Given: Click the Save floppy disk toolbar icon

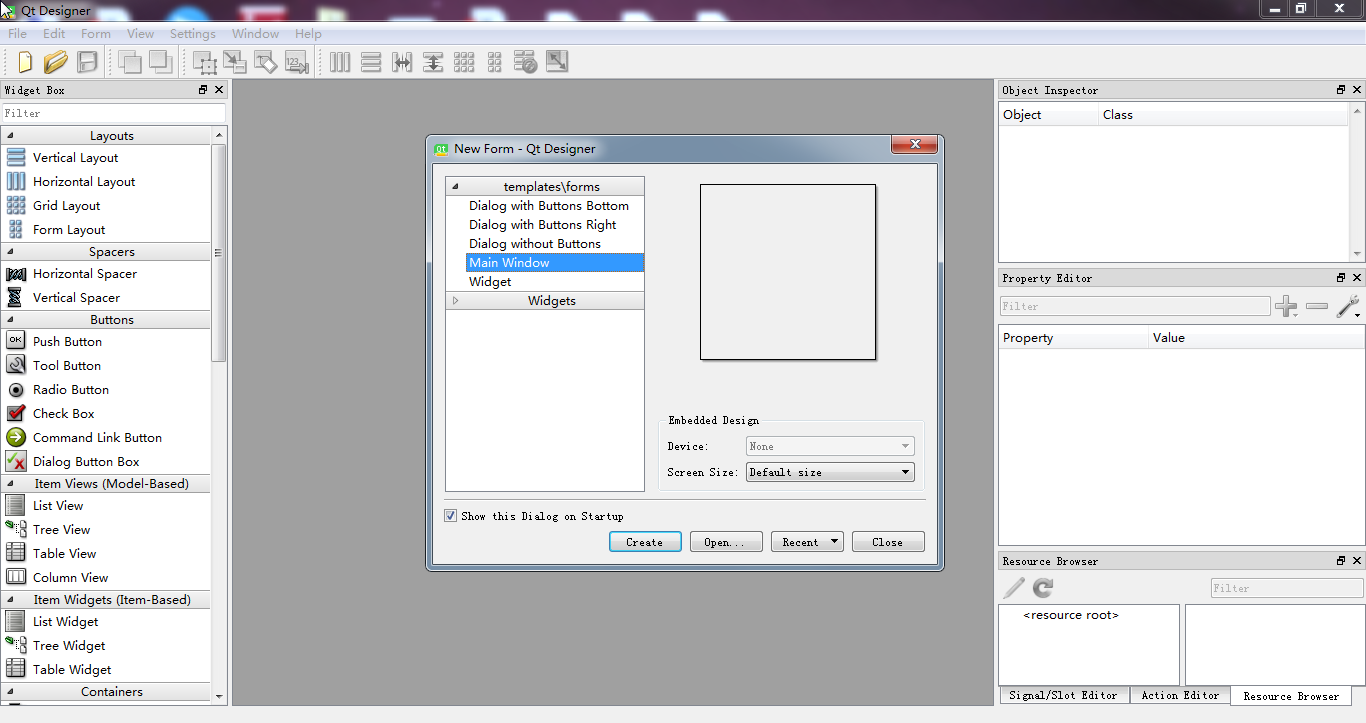Looking at the screenshot, I should (x=87, y=62).
